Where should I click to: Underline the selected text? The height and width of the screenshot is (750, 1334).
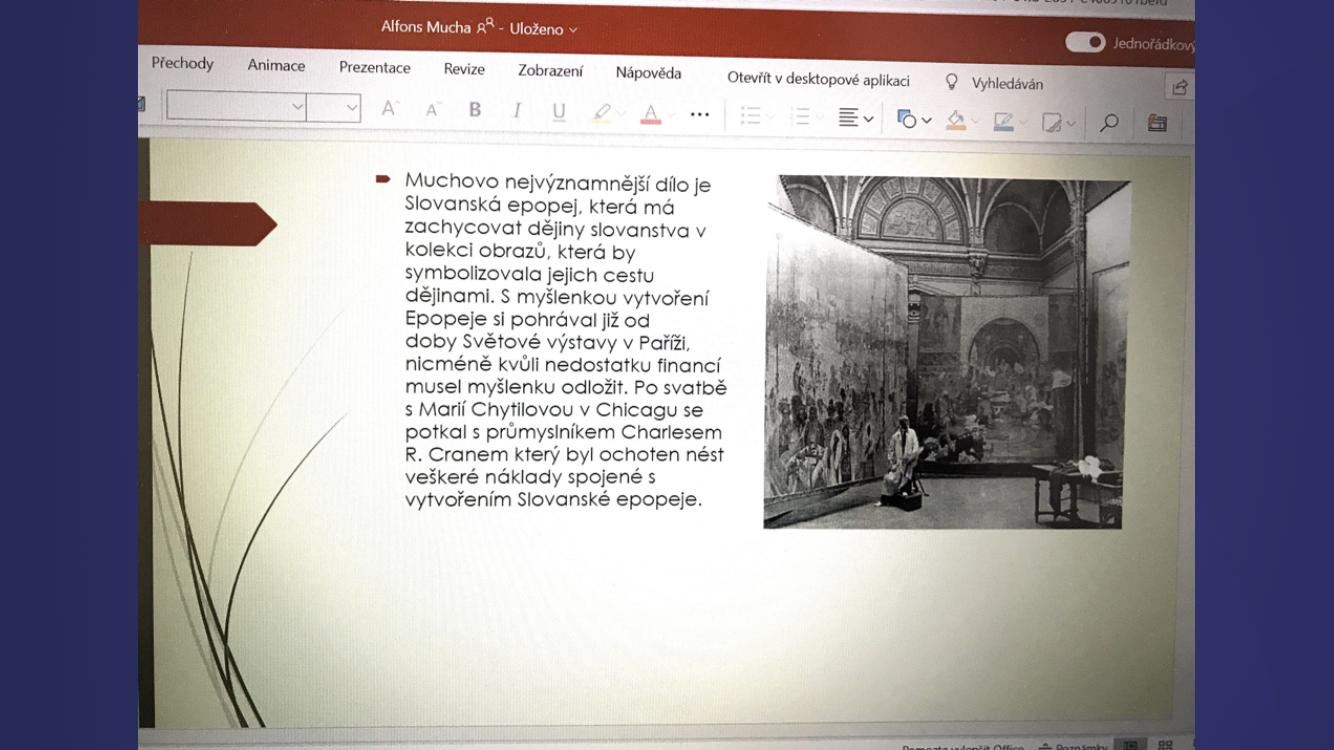point(559,112)
